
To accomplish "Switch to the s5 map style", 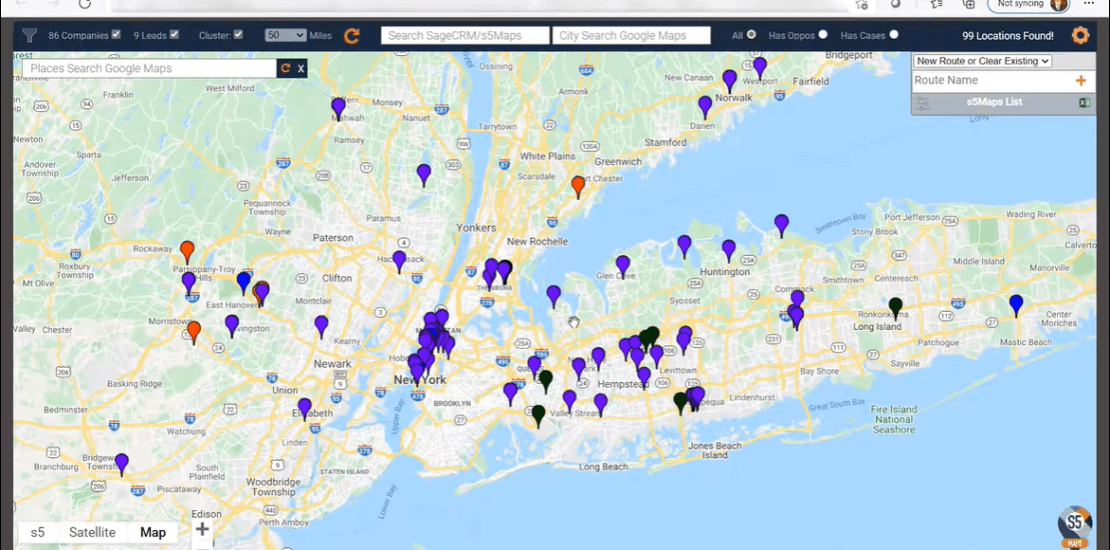I will tap(37, 532).
